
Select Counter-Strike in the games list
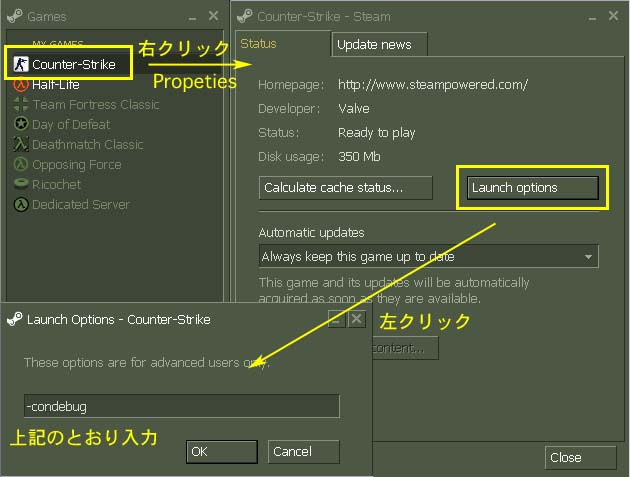click(x=74, y=64)
